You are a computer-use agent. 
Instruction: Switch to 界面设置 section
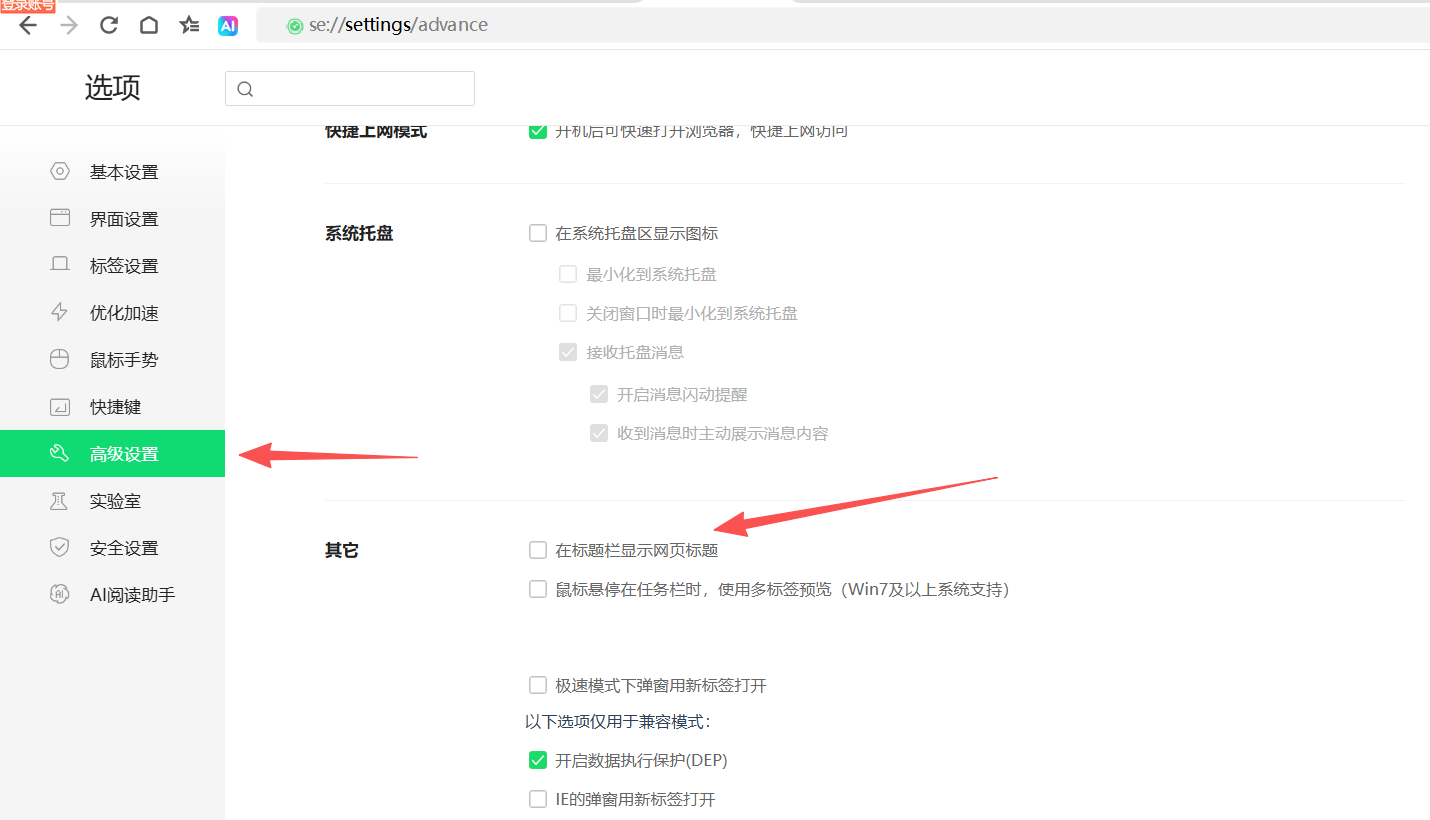point(124,219)
